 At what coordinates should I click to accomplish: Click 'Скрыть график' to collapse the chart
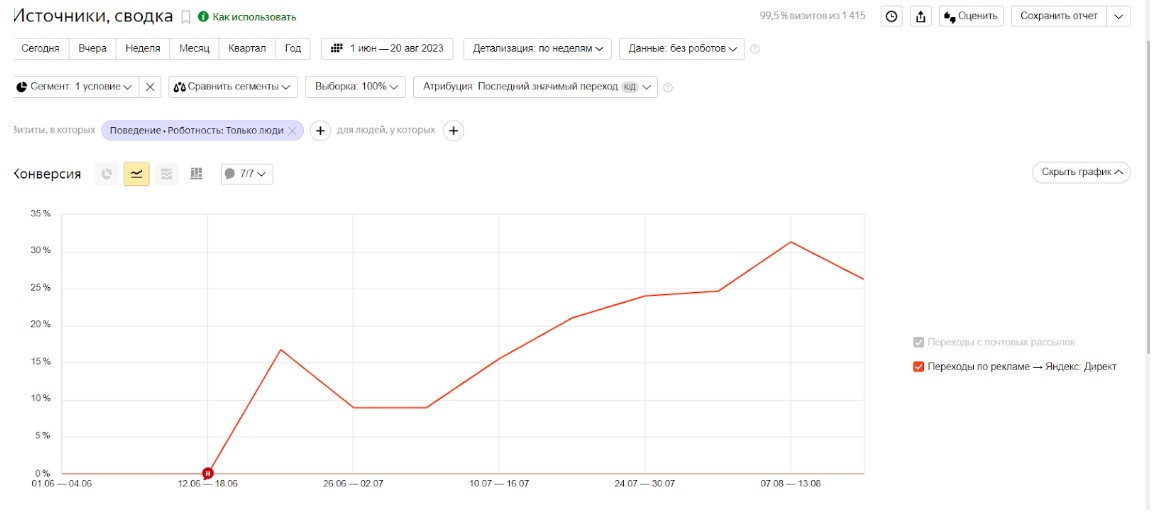1081,173
